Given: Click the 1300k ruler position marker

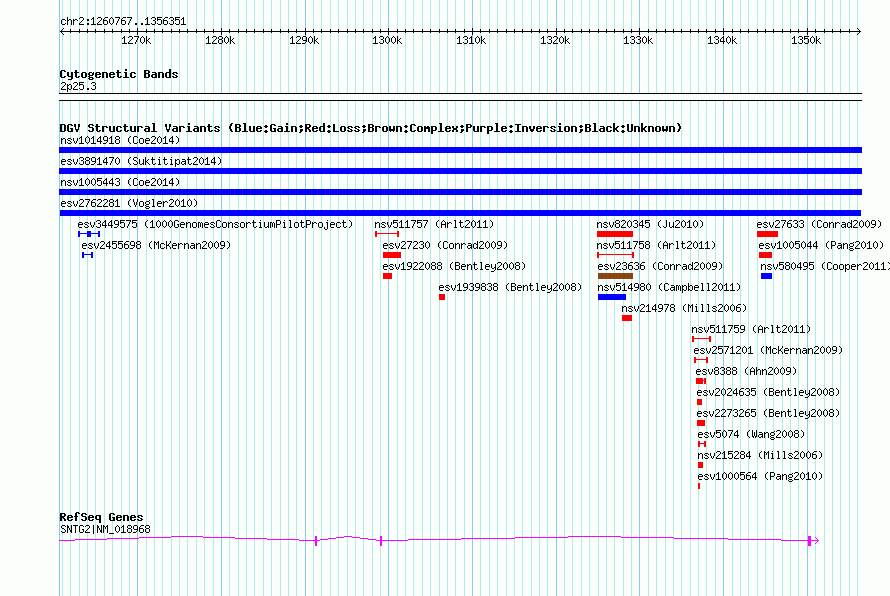Looking at the screenshot, I should (x=387, y=40).
